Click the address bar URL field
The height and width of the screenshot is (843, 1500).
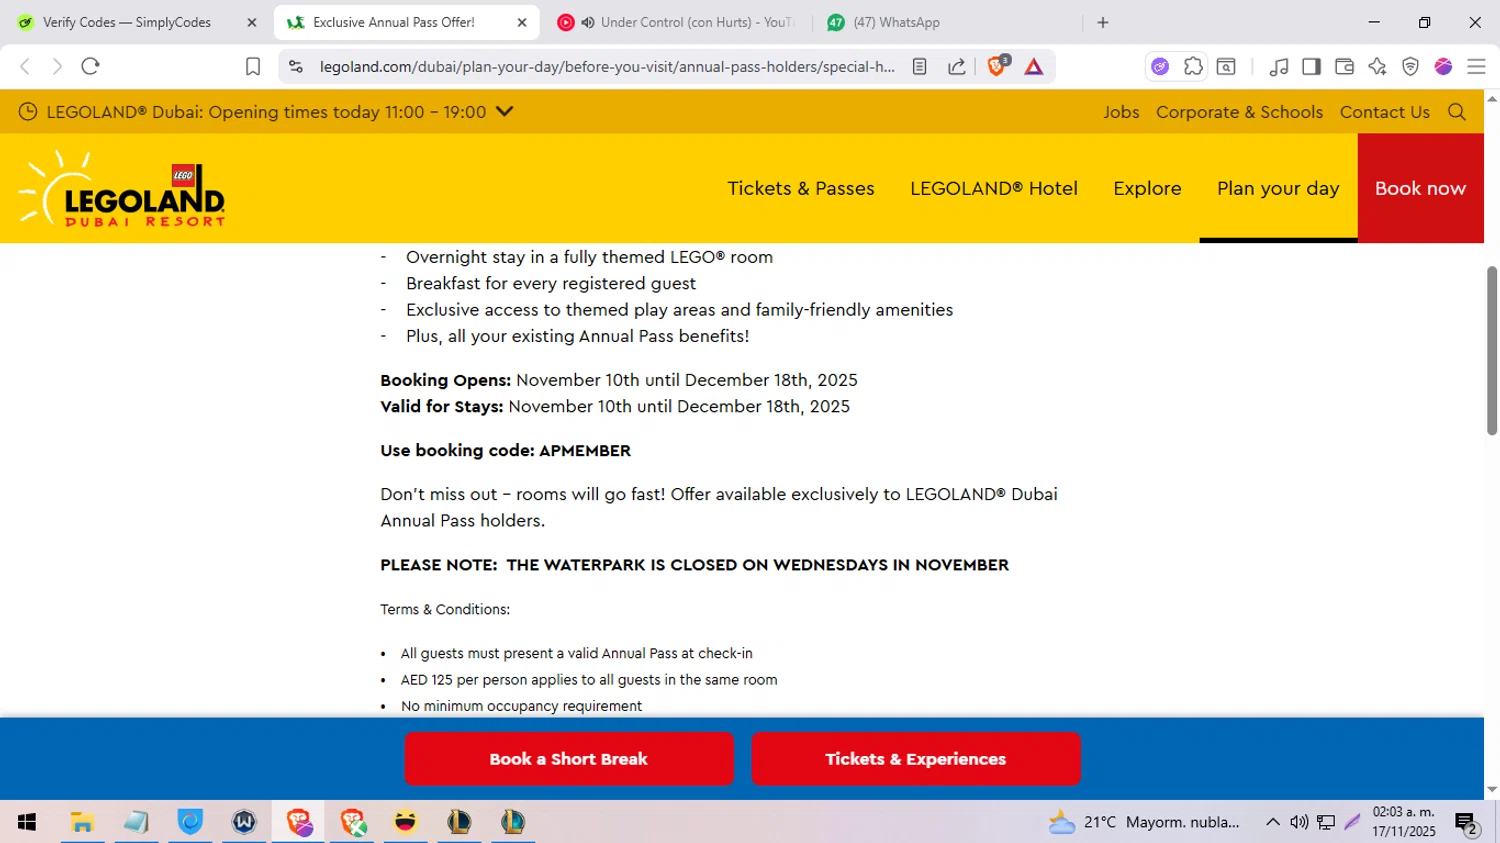[607, 67]
